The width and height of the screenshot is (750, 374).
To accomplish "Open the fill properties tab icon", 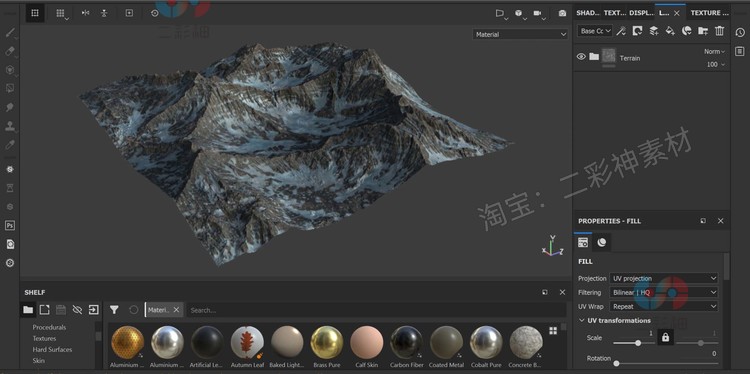I will (x=583, y=242).
